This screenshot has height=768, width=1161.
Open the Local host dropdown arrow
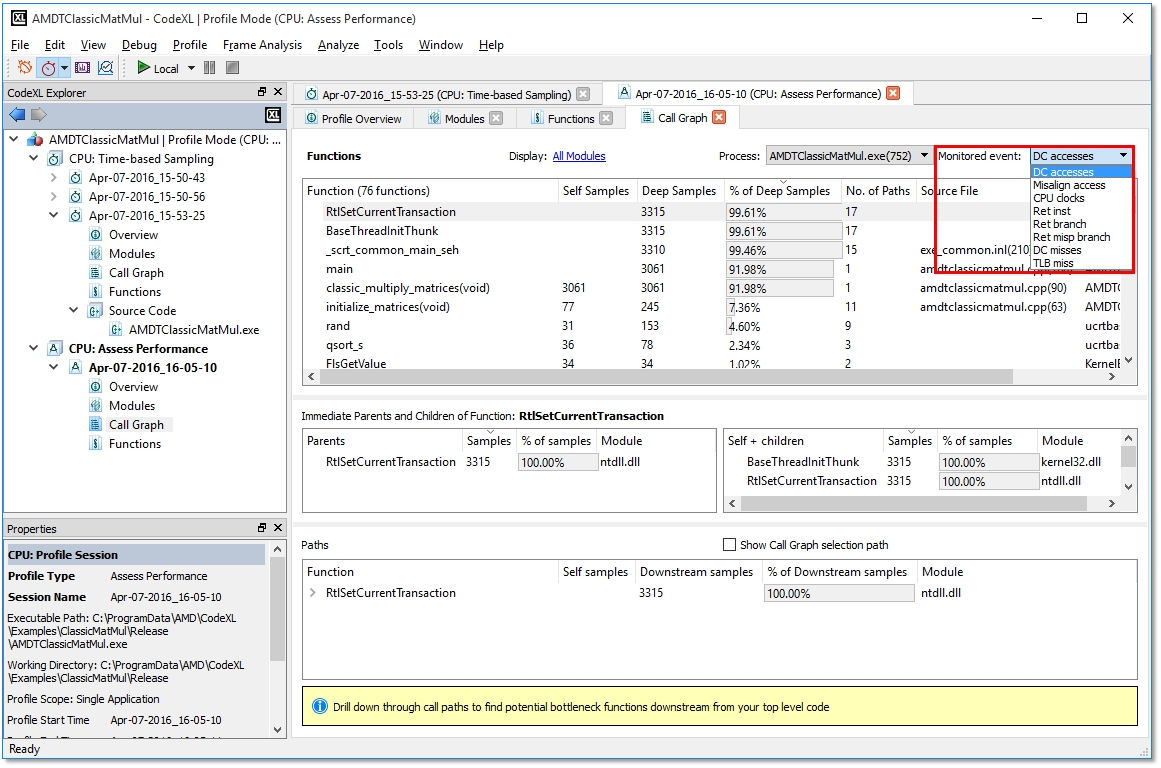191,68
